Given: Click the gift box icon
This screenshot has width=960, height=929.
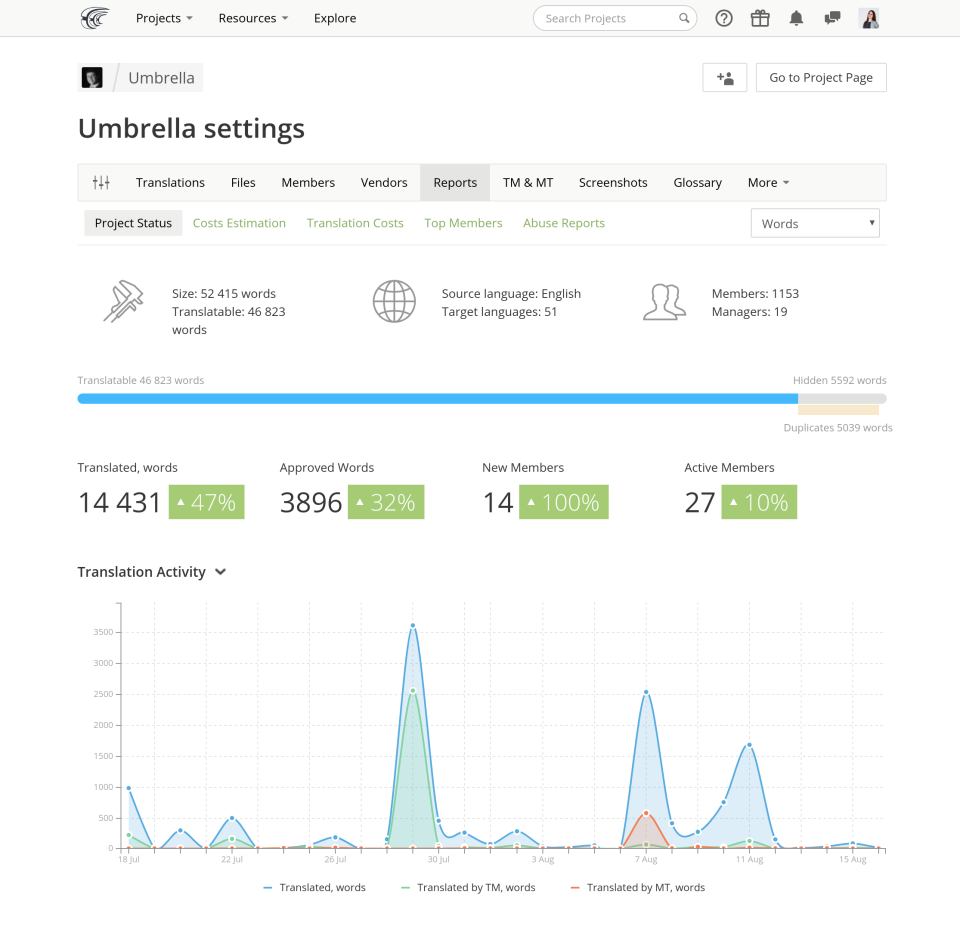Looking at the screenshot, I should (760, 18).
